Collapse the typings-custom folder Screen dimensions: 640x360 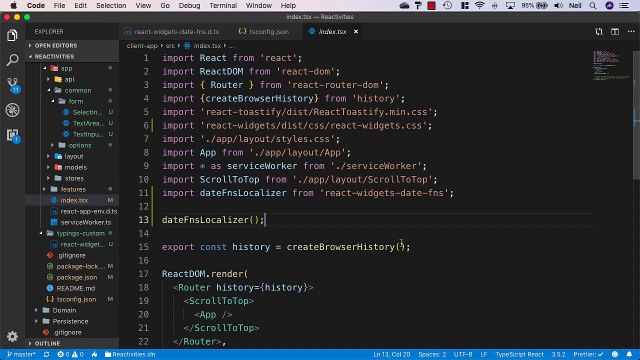(72, 233)
